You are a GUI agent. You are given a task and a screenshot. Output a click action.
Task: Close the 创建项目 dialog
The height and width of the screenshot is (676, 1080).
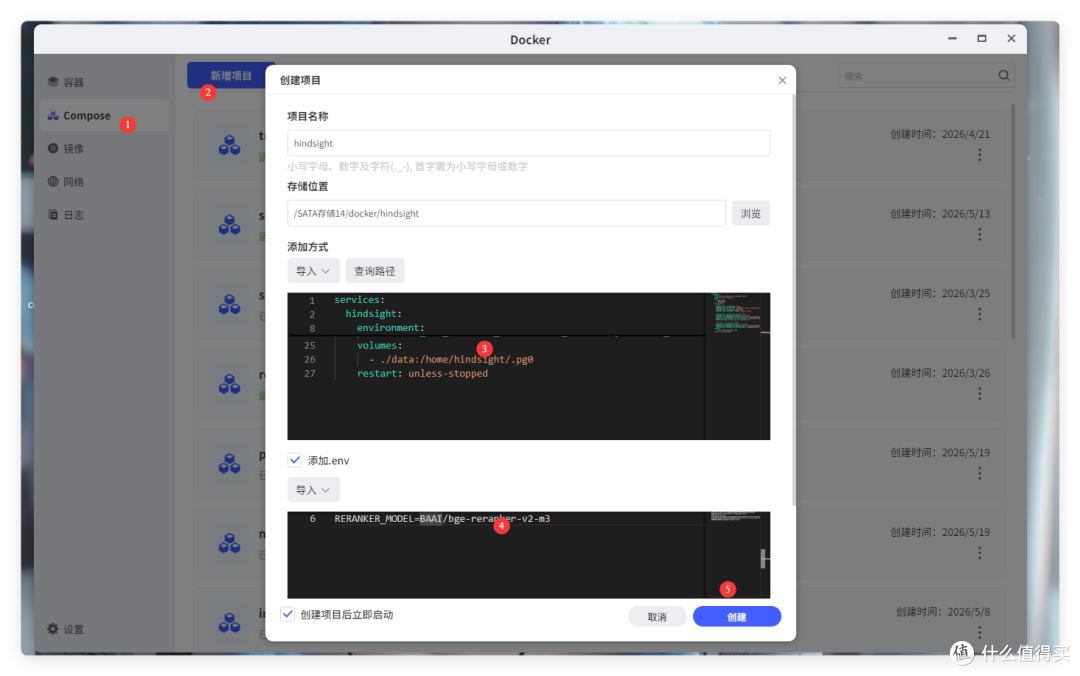coord(782,80)
